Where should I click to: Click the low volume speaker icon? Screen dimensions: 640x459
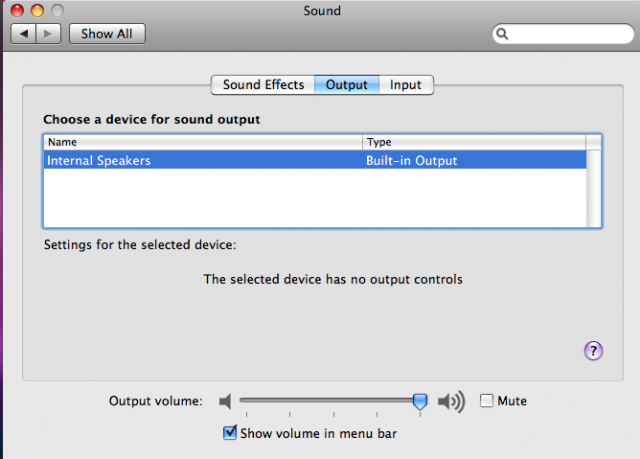(225, 401)
